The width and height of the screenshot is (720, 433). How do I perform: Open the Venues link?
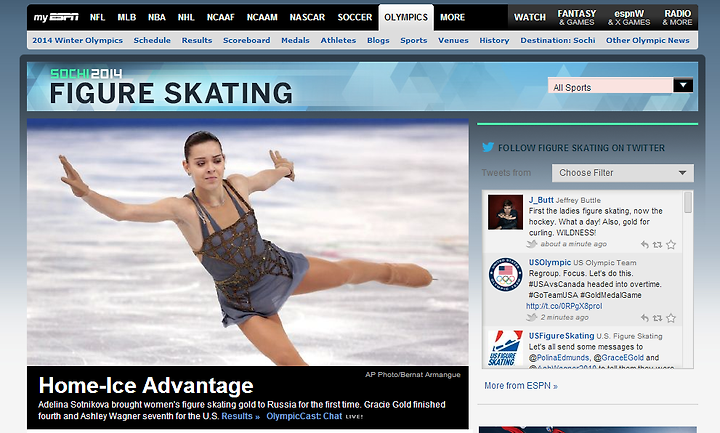(x=453, y=40)
